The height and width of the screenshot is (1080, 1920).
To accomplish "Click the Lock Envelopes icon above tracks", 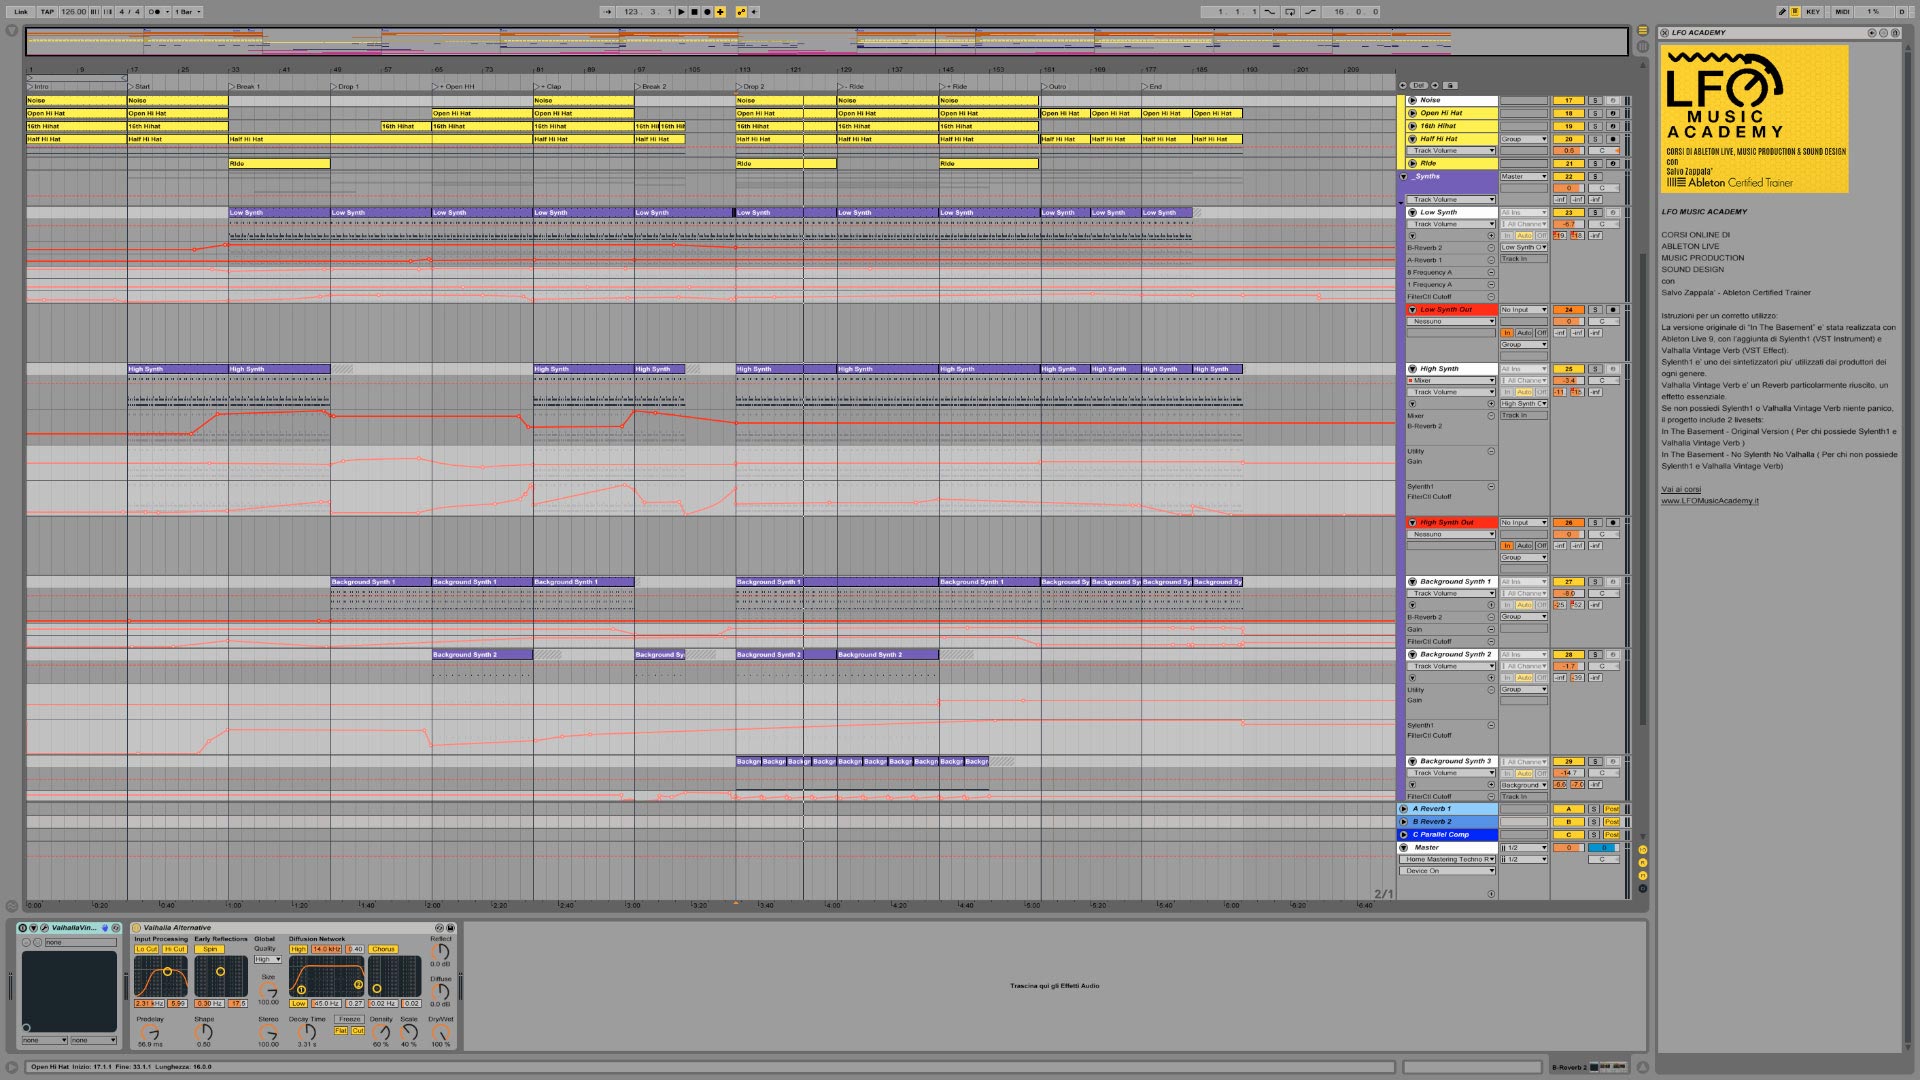I will pyautogui.click(x=1450, y=85).
